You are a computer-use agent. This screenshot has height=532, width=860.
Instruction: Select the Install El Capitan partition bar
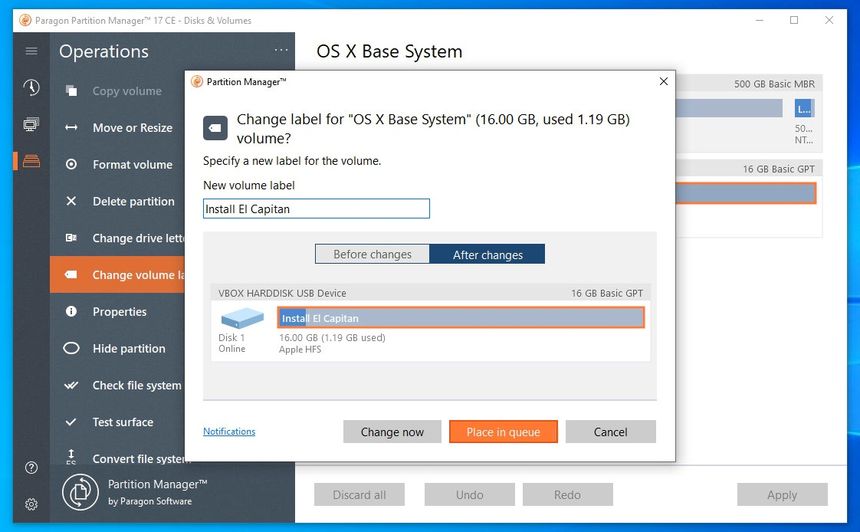pyautogui.click(x=460, y=318)
